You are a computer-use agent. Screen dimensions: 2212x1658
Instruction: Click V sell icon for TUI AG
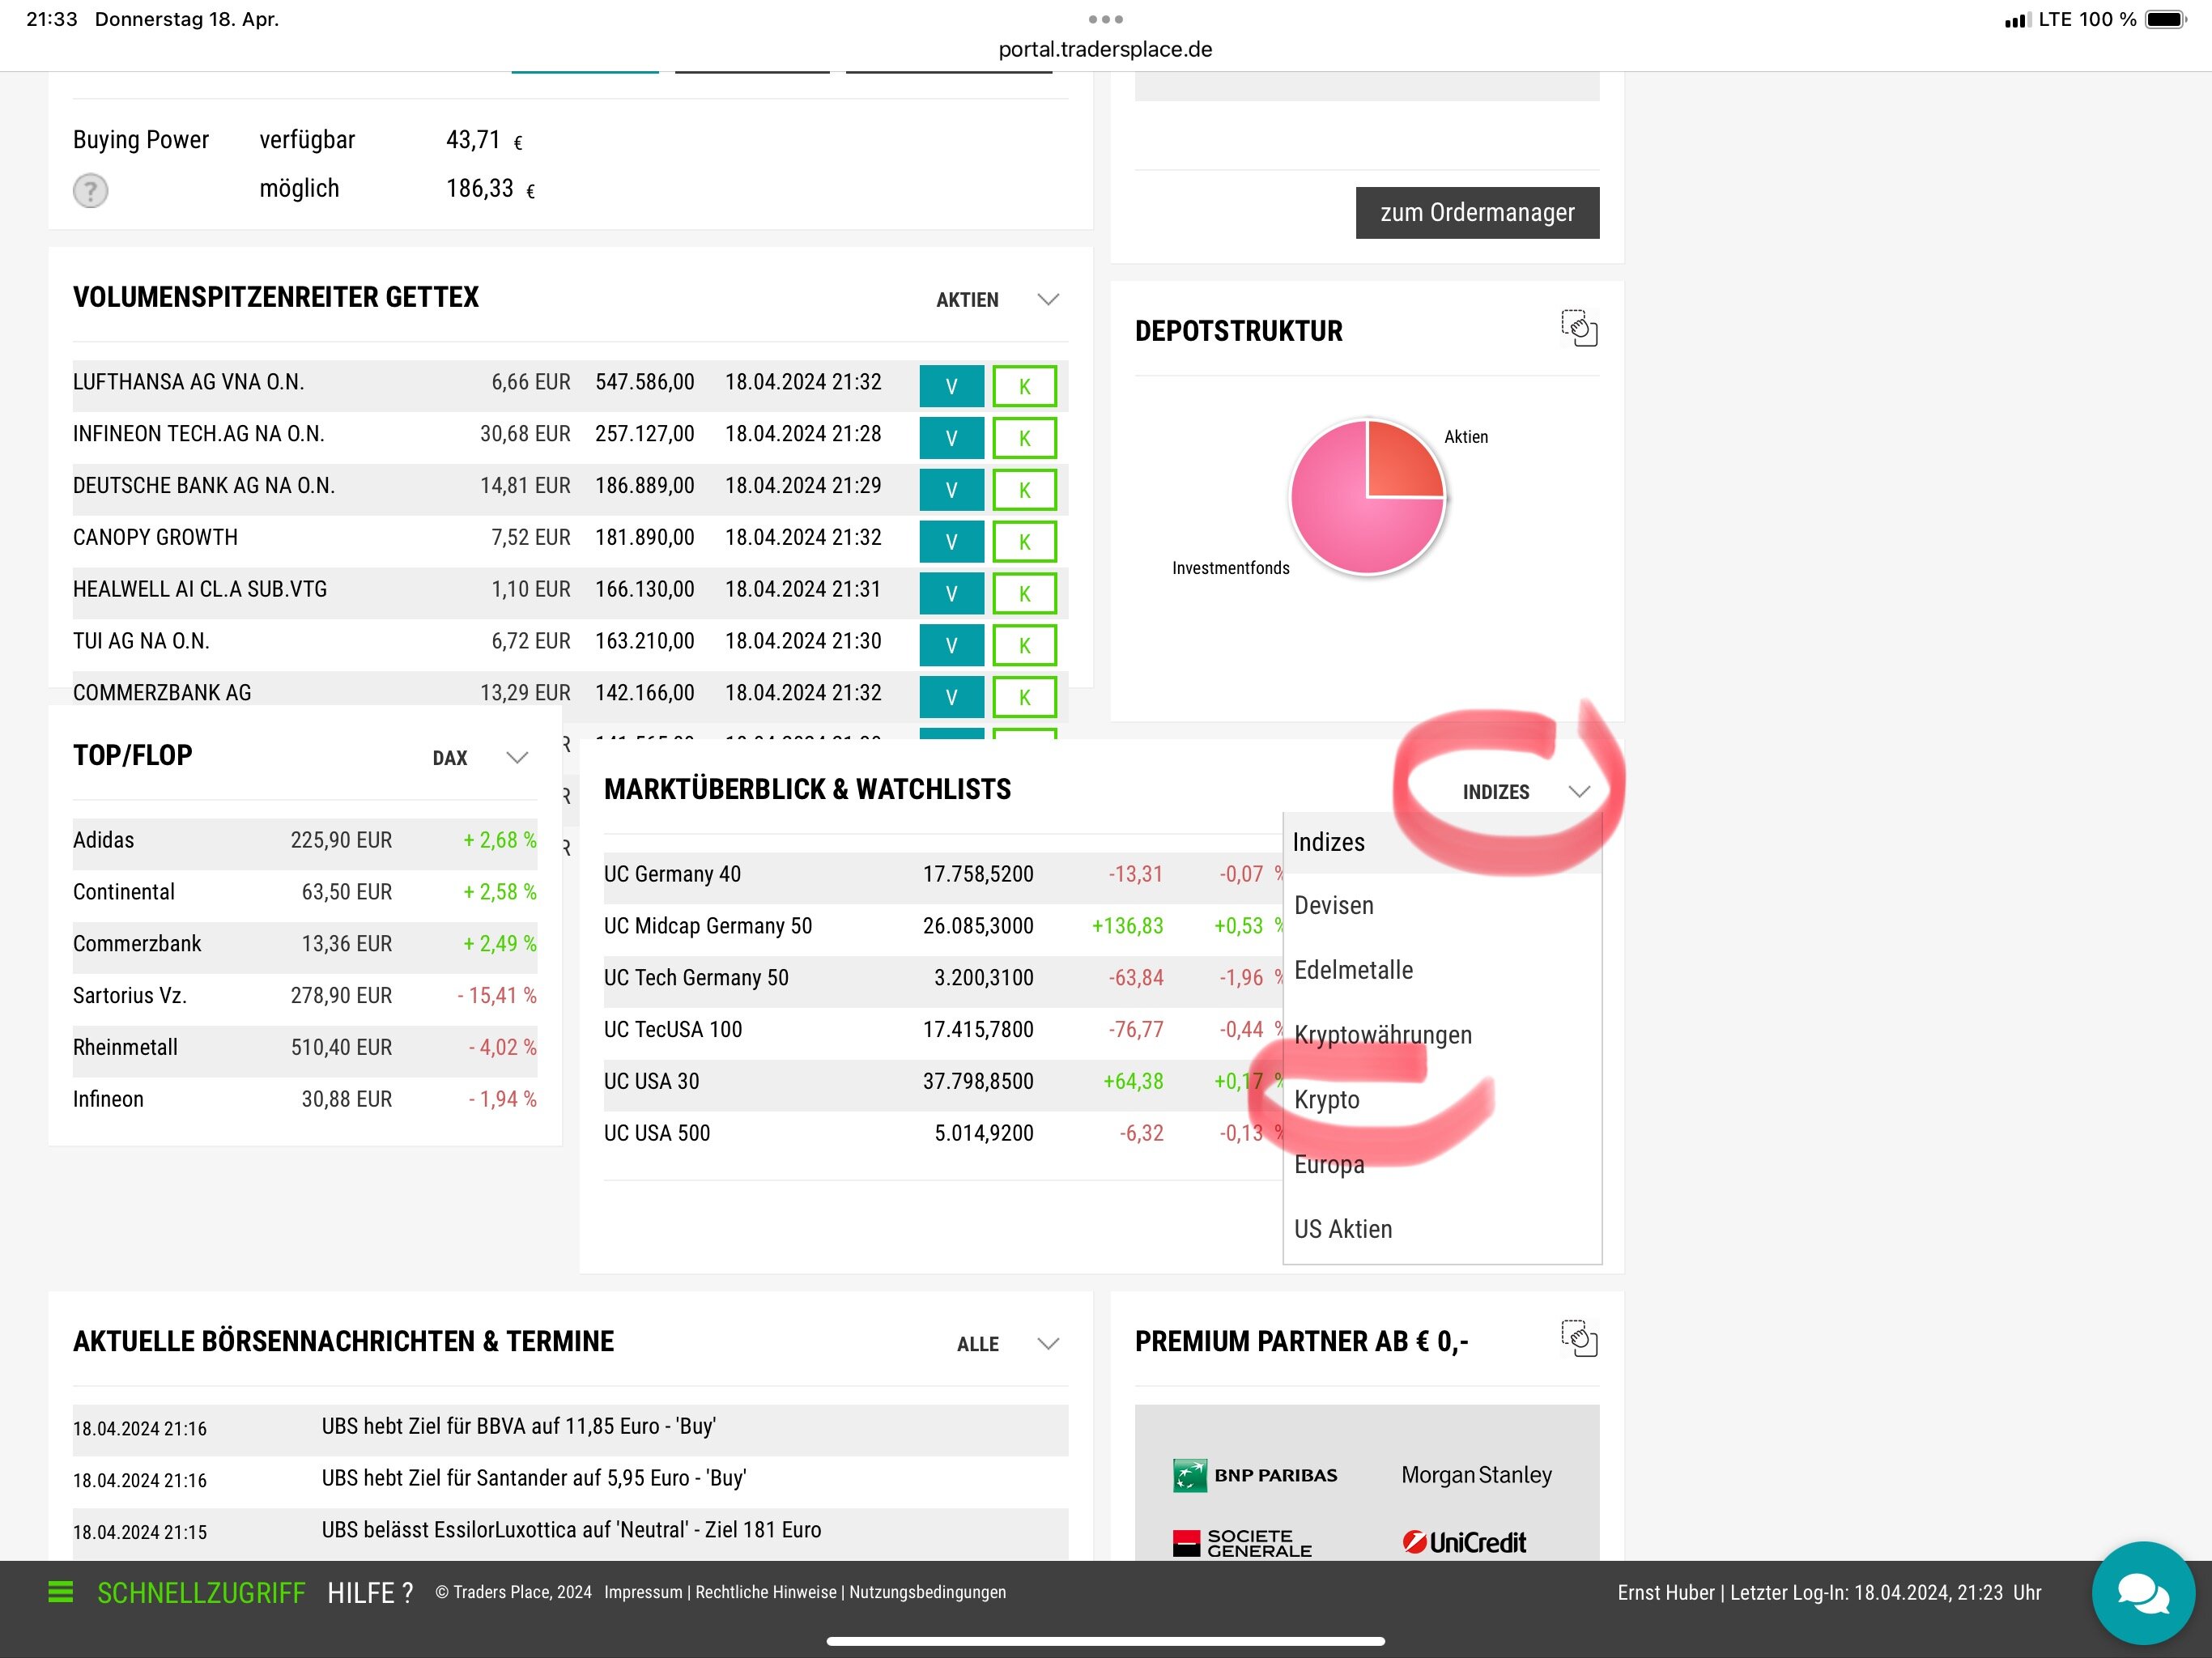(951, 645)
